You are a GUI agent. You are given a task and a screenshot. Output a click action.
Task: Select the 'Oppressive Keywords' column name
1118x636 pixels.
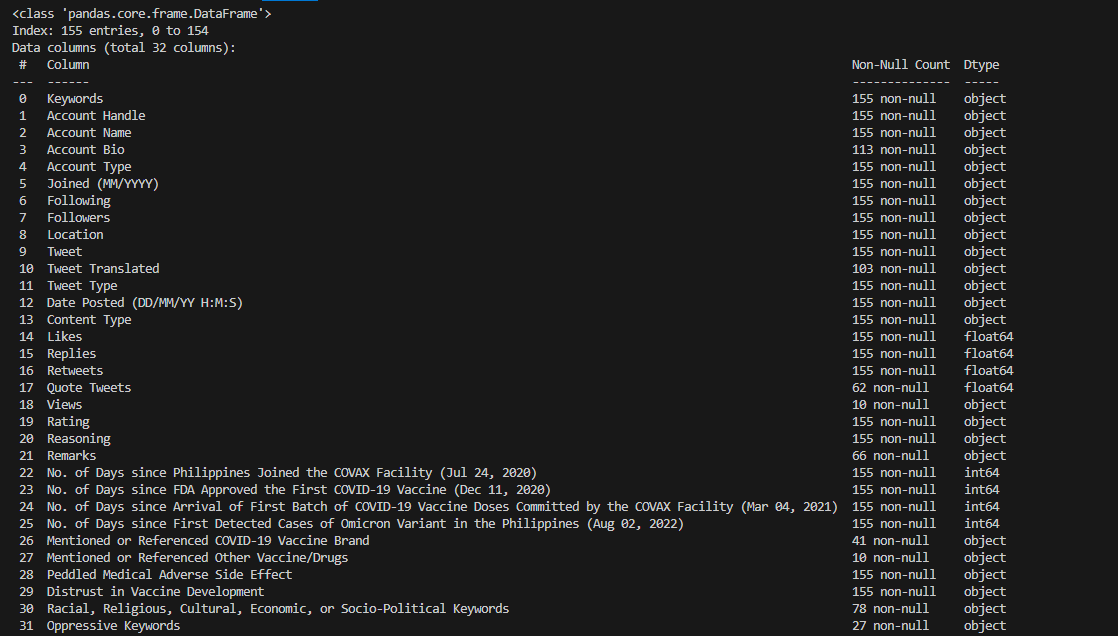tap(113, 626)
